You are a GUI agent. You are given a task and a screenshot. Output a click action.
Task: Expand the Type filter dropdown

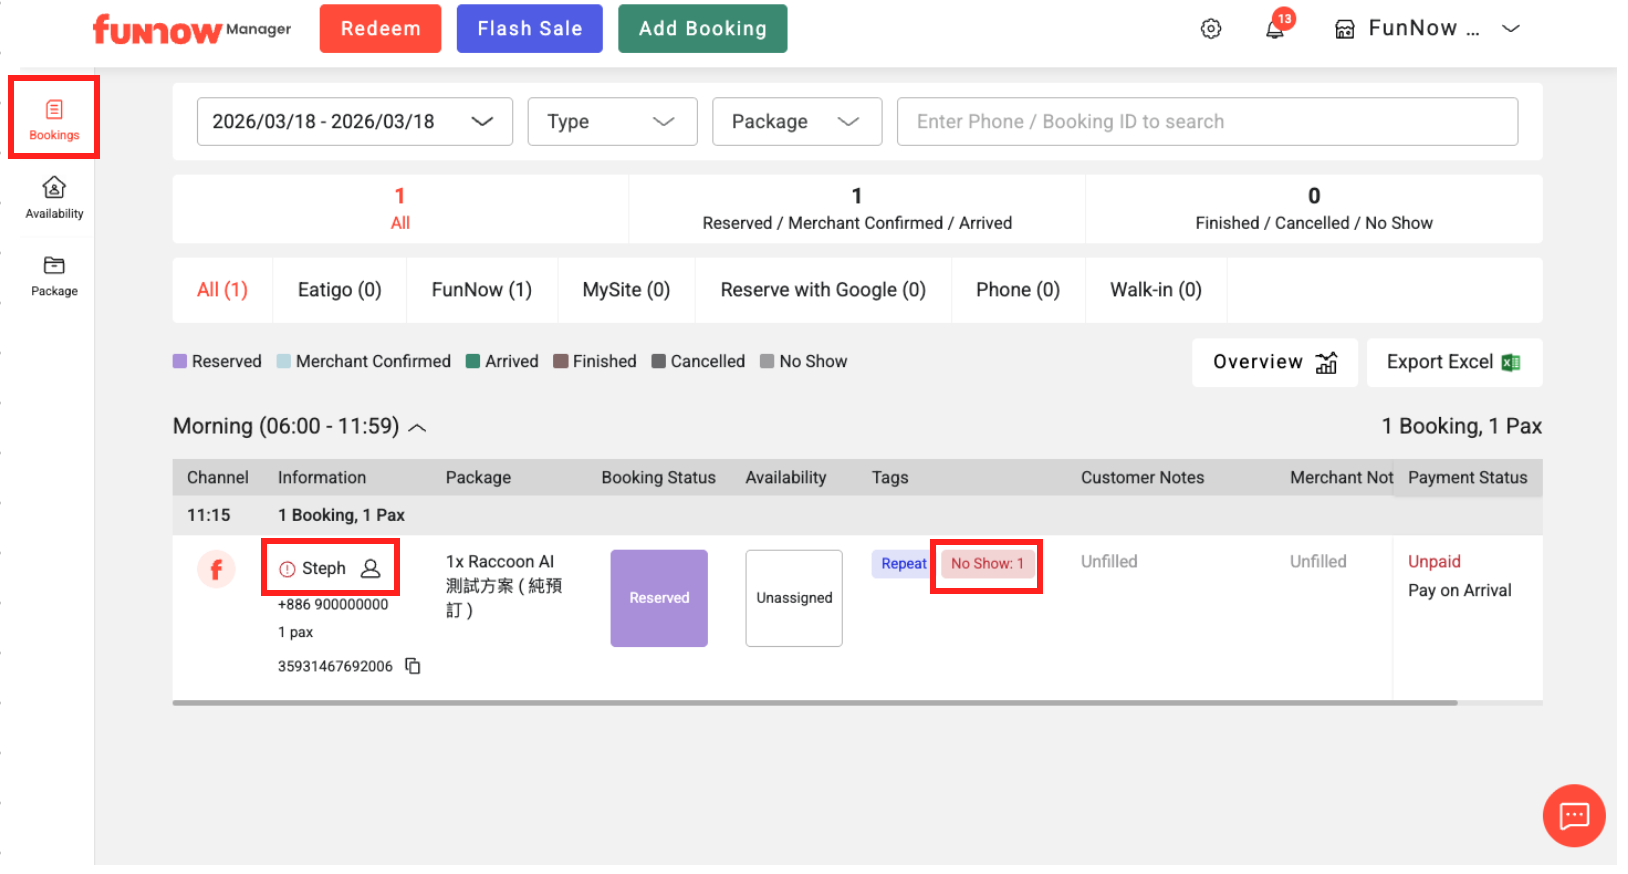click(611, 121)
